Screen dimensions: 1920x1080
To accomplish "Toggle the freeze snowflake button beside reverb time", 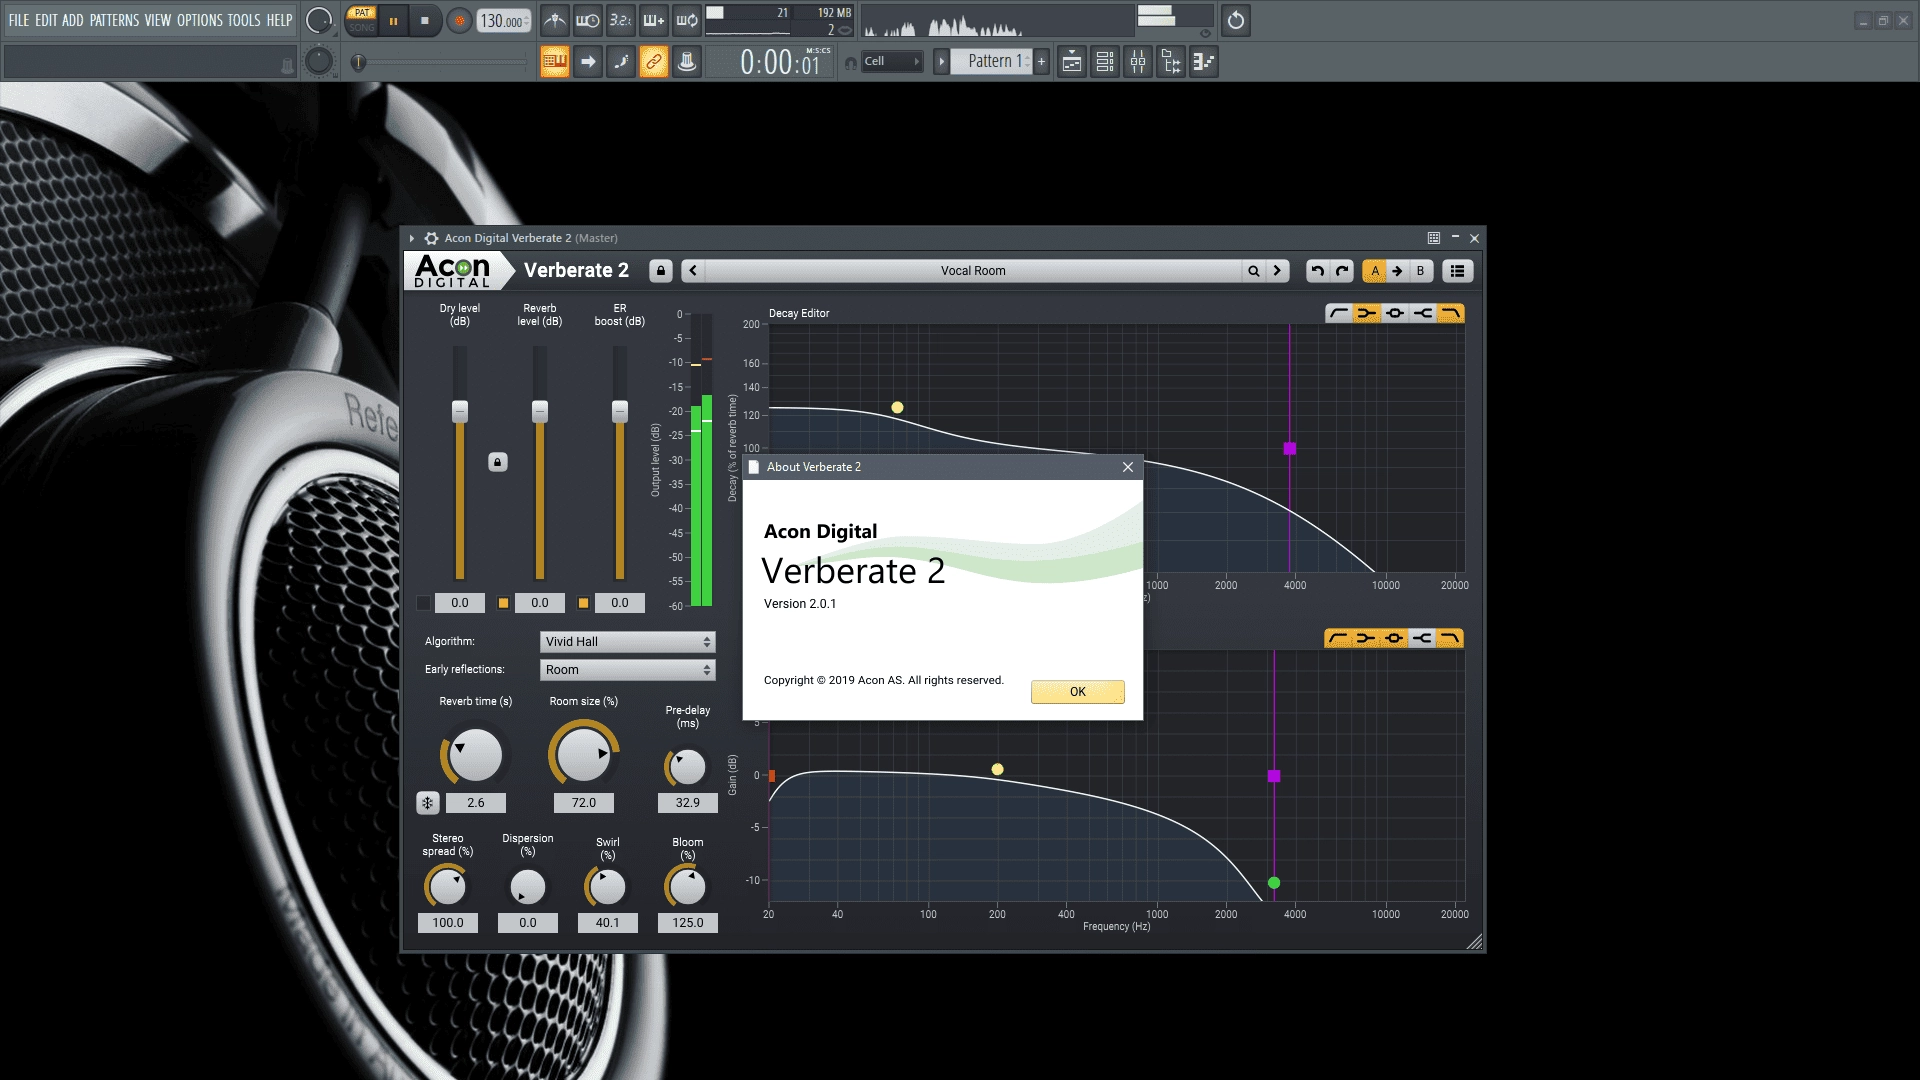I will click(428, 803).
